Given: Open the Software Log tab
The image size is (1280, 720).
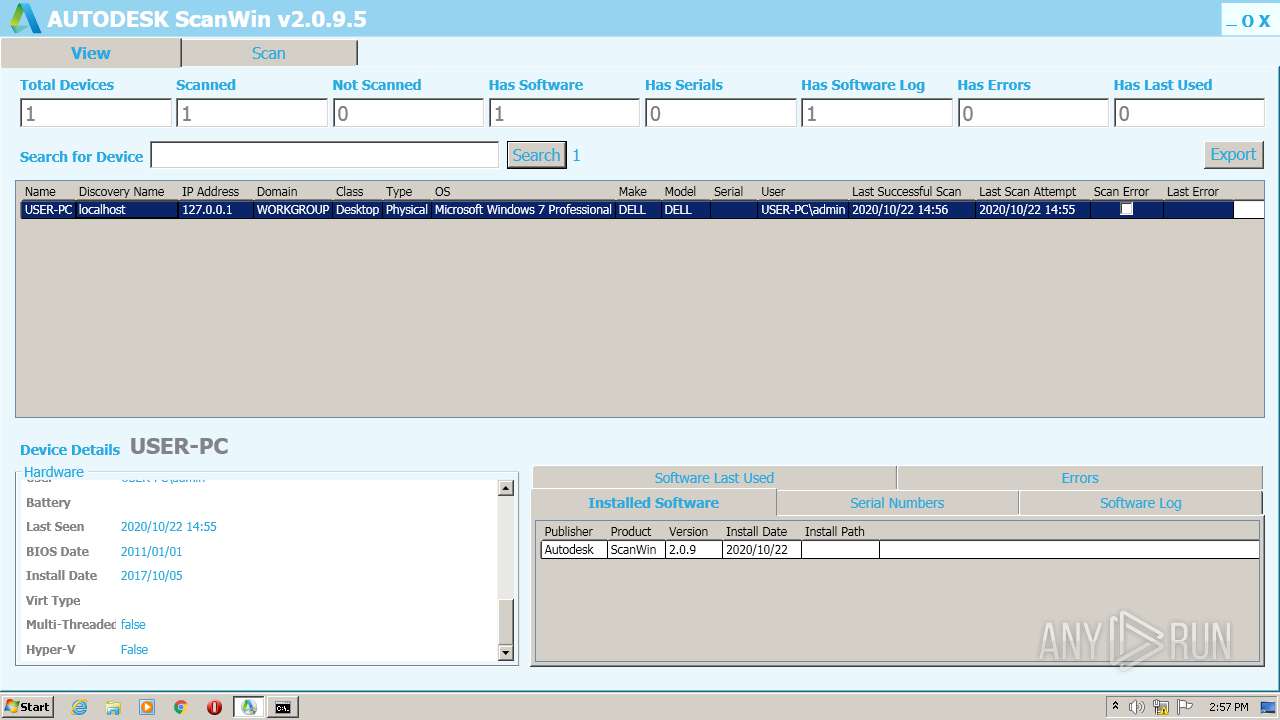Looking at the screenshot, I should point(1141,503).
